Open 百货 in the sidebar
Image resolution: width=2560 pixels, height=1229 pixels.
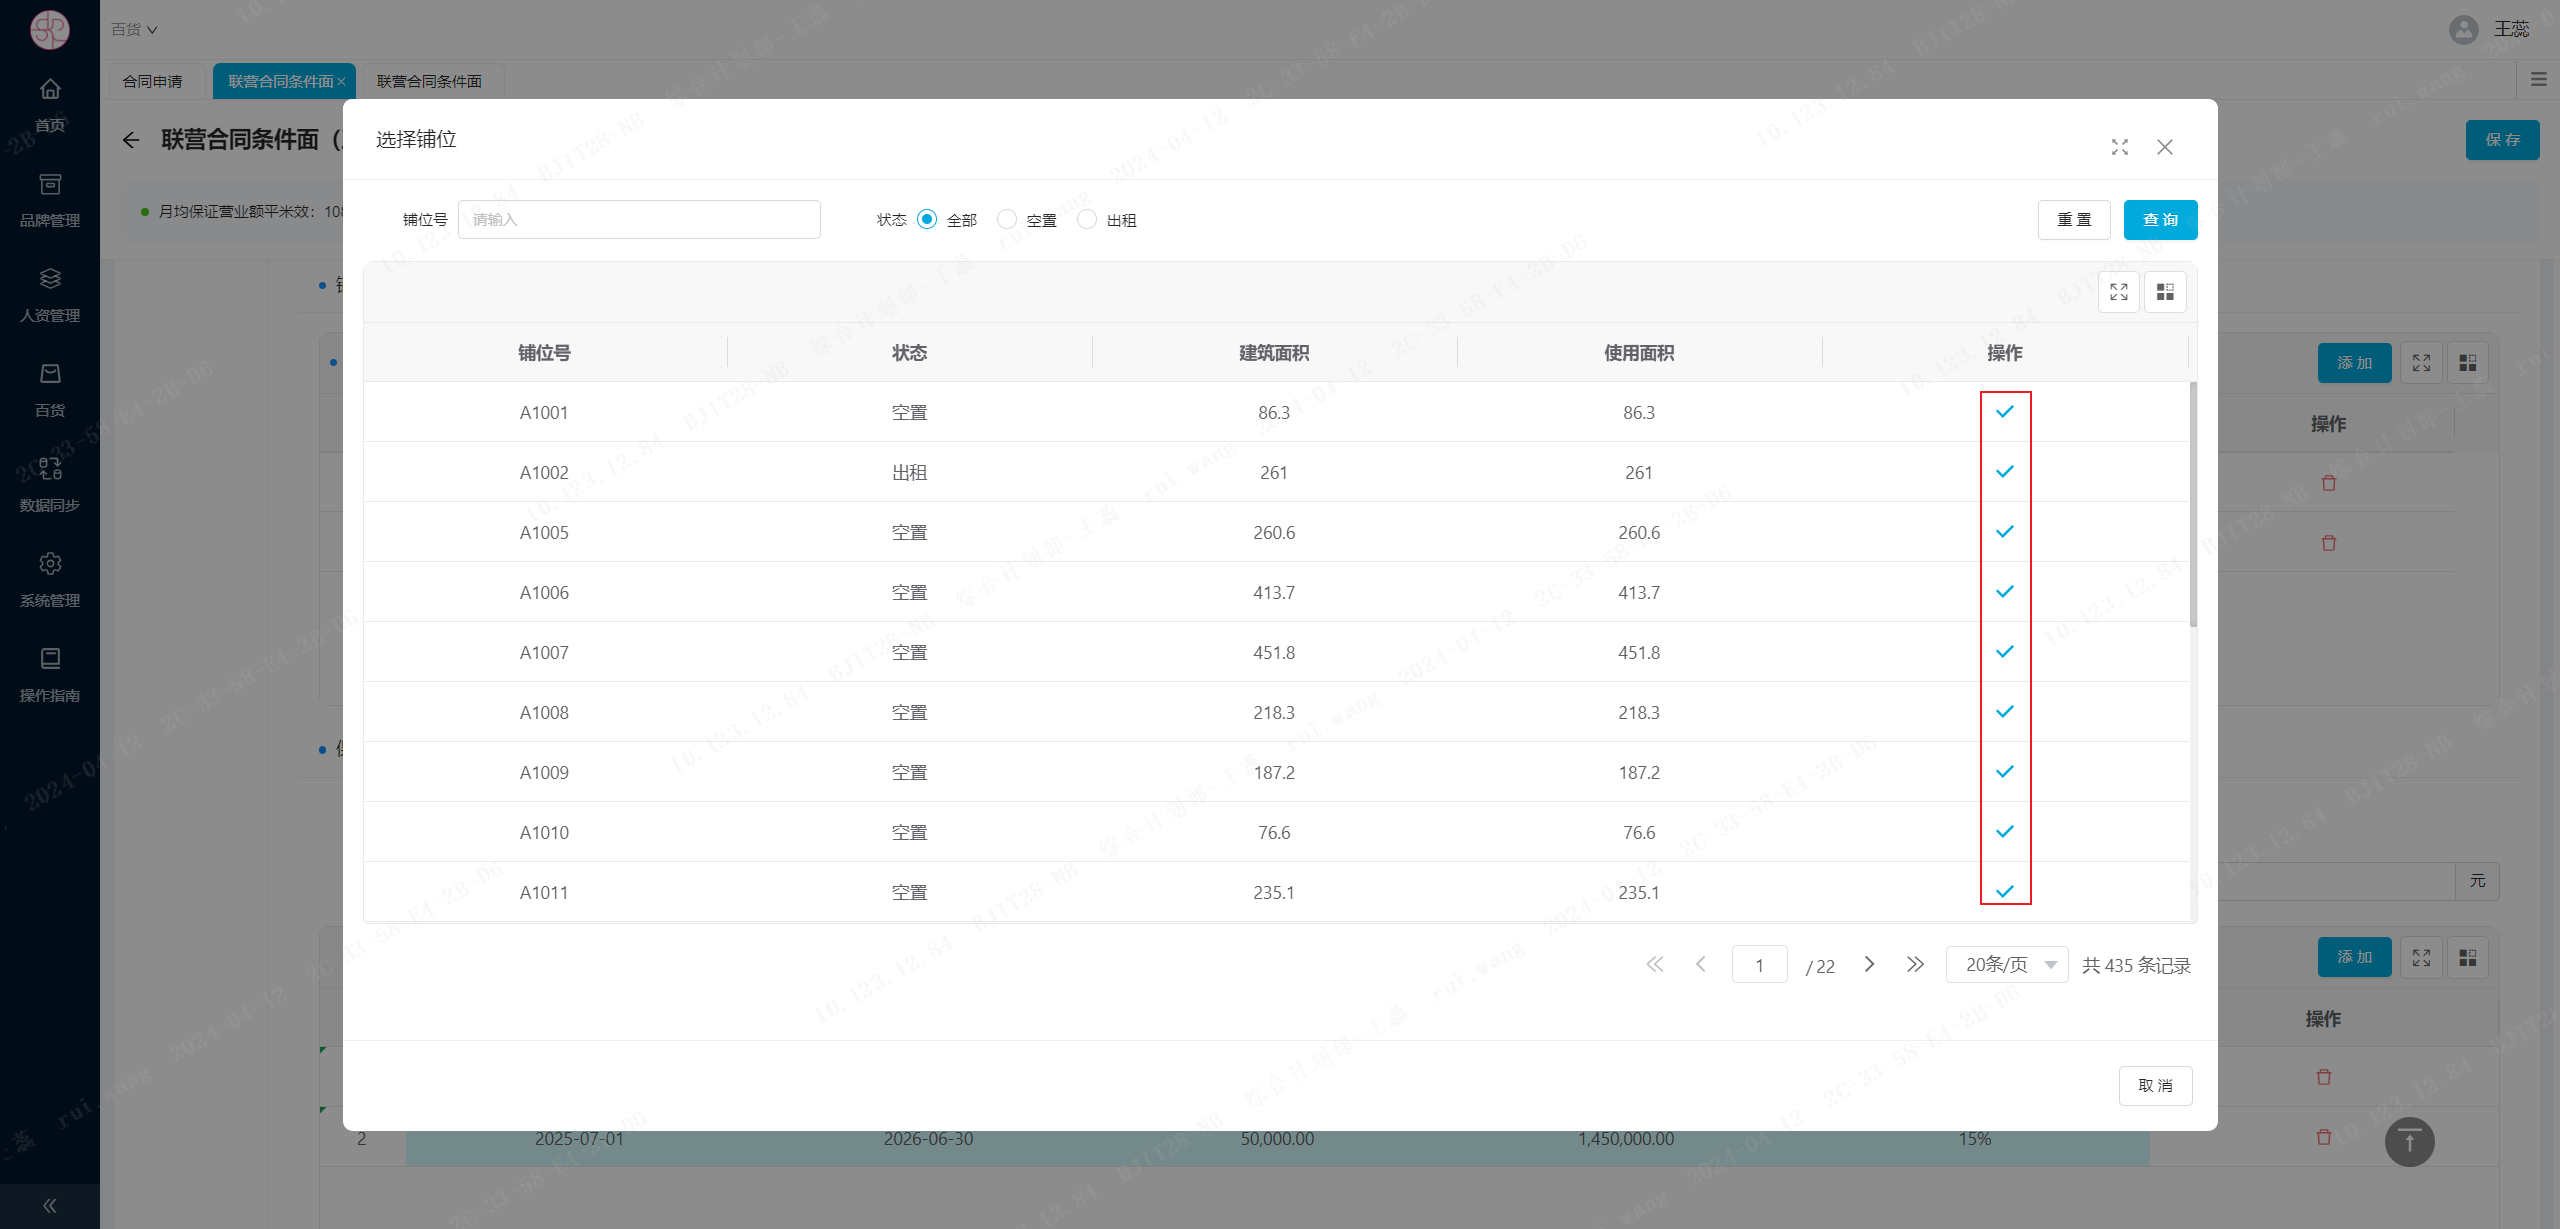(50, 390)
